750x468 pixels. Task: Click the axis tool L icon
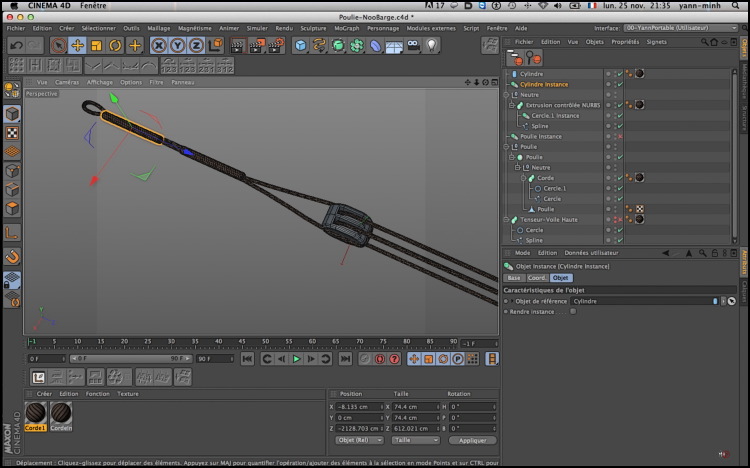[12, 233]
